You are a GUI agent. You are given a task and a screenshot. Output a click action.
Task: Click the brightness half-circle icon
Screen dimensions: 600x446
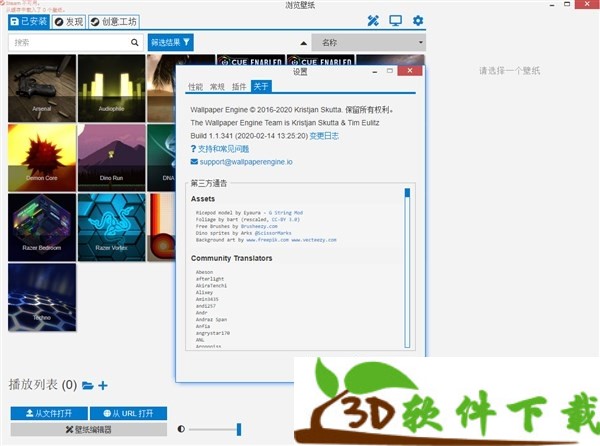(181, 429)
